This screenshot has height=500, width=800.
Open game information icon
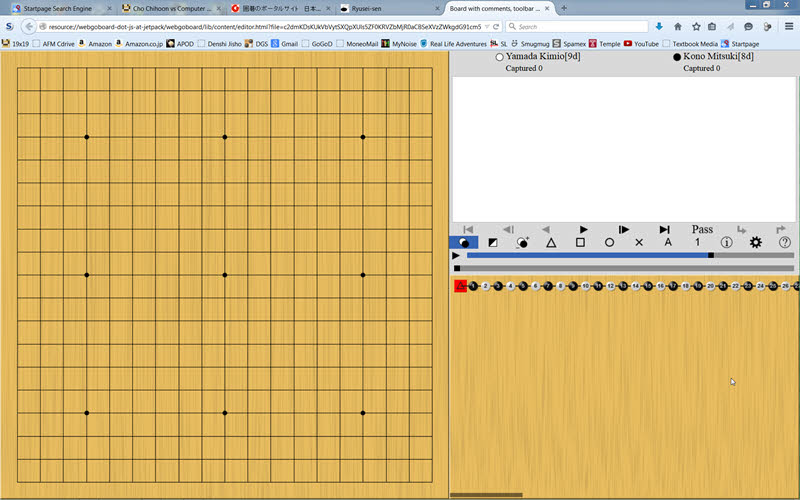click(x=727, y=242)
